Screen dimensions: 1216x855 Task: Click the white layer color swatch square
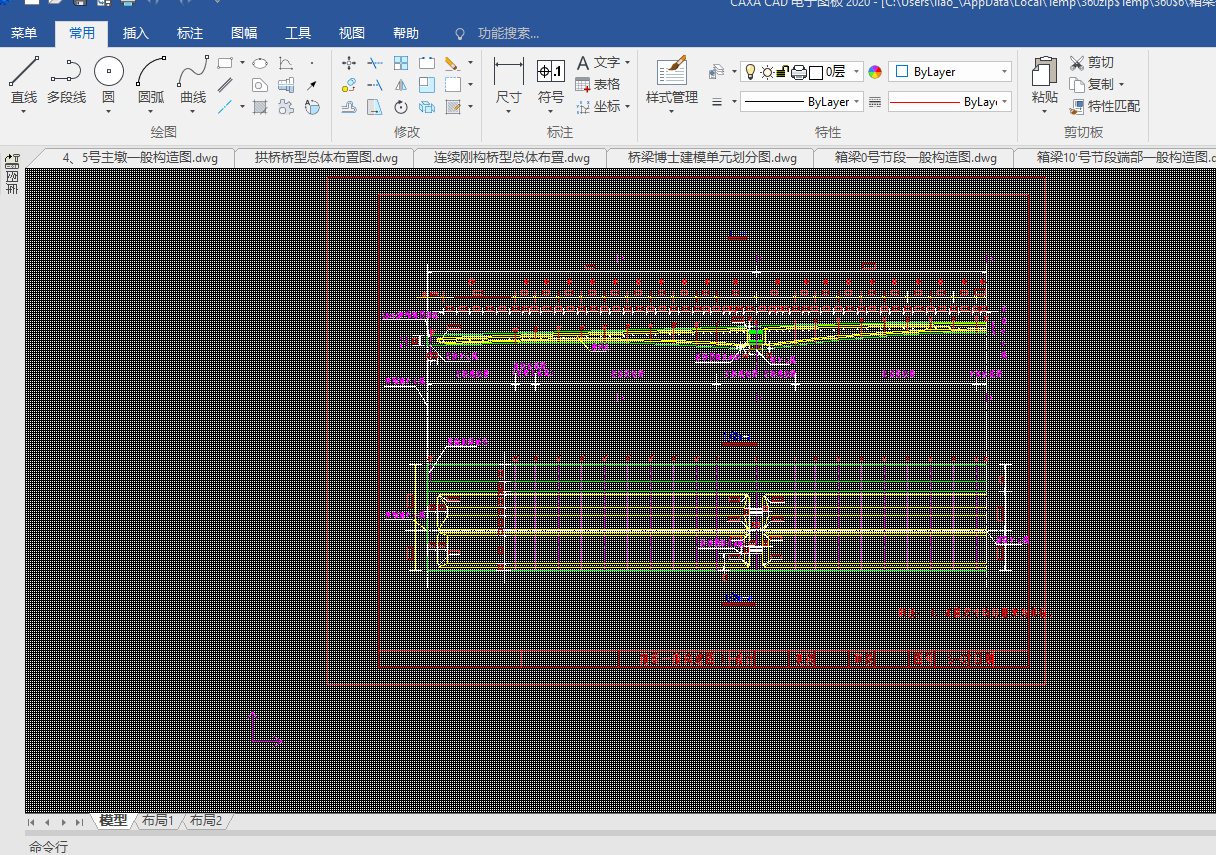(x=816, y=72)
